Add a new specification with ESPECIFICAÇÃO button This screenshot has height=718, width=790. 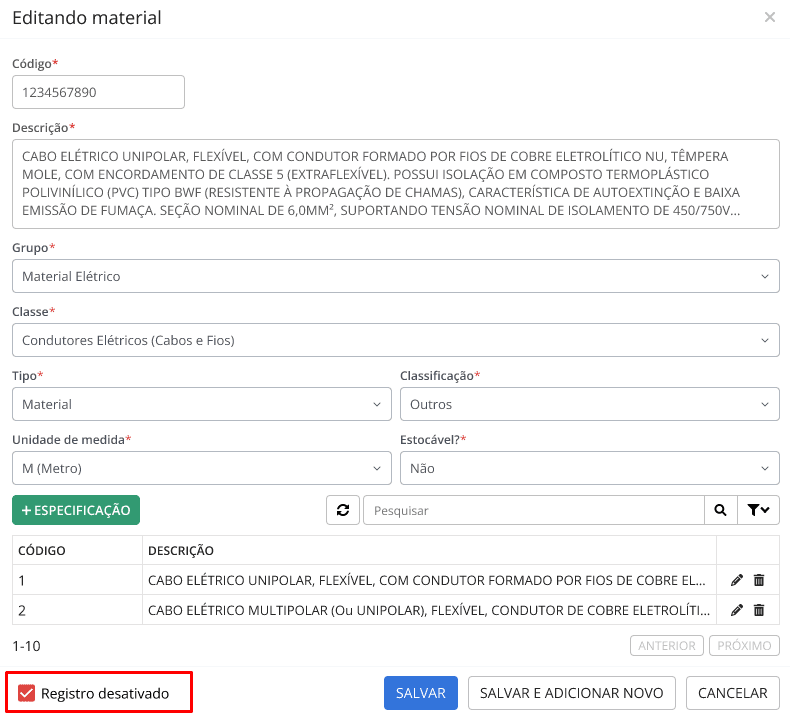[76, 510]
